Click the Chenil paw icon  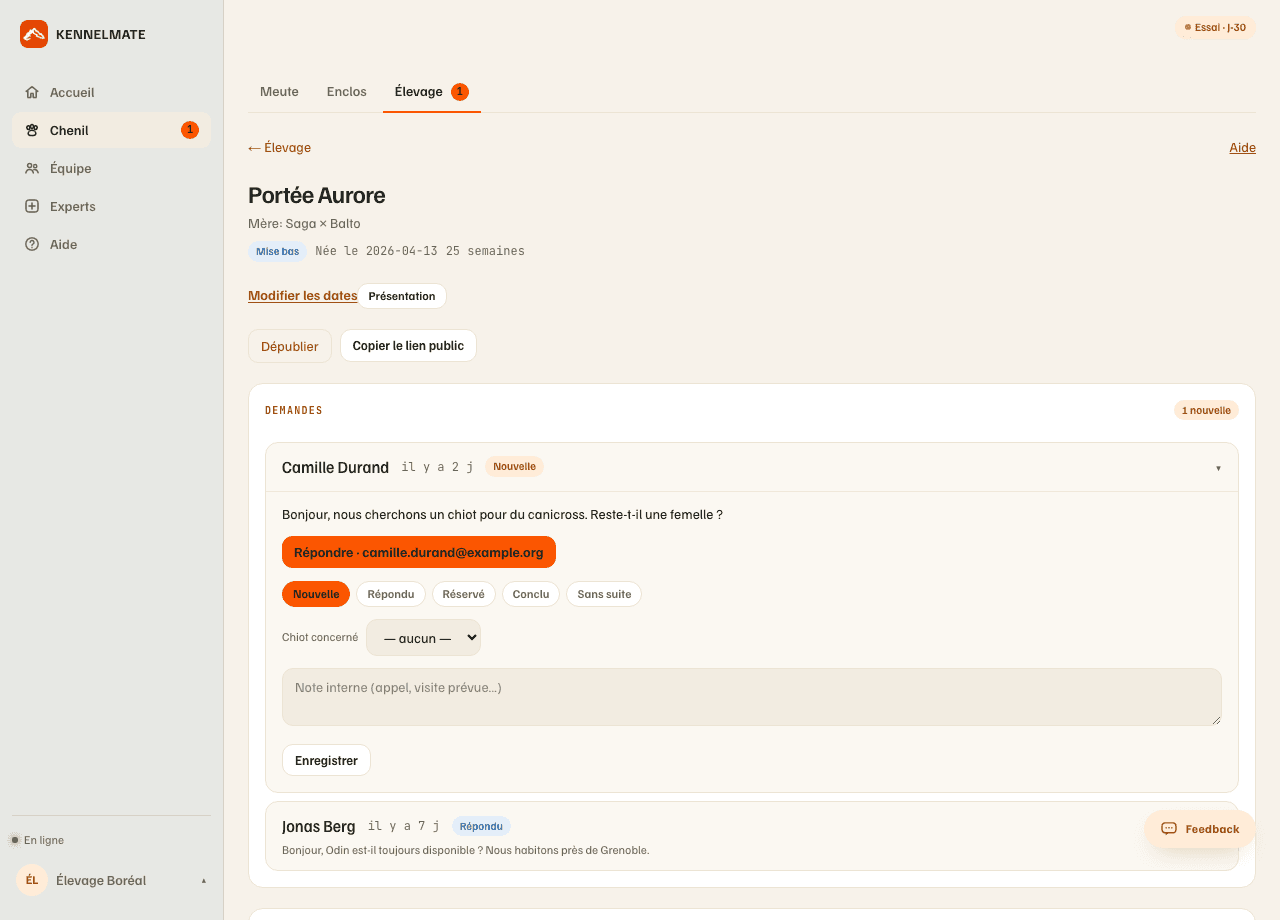(x=32, y=130)
